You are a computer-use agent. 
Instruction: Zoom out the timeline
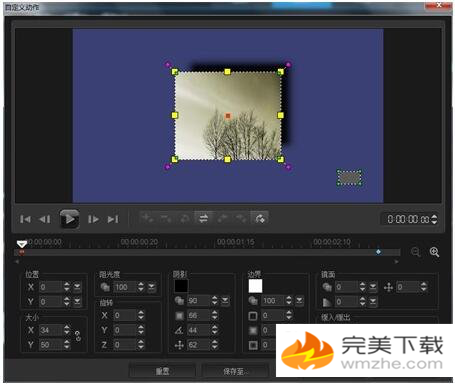(x=416, y=252)
